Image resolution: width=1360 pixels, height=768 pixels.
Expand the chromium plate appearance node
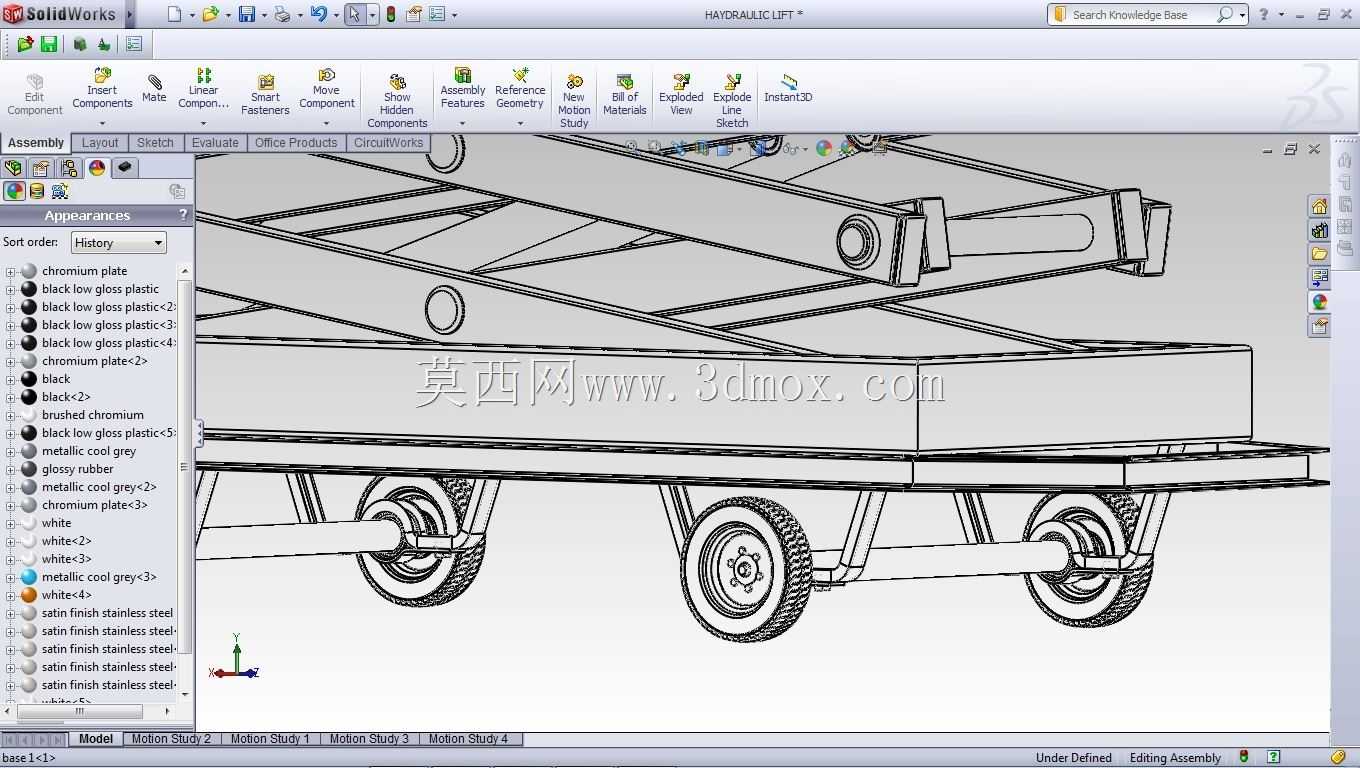[10, 271]
